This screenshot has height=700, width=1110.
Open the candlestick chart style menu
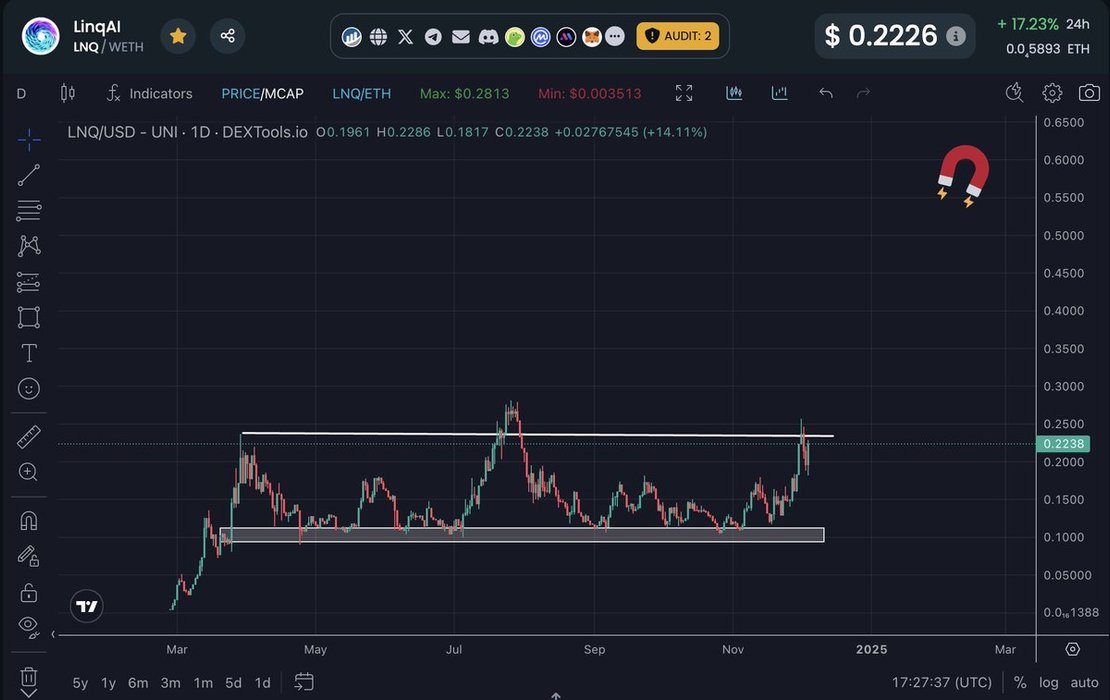pyautogui.click(x=68, y=93)
